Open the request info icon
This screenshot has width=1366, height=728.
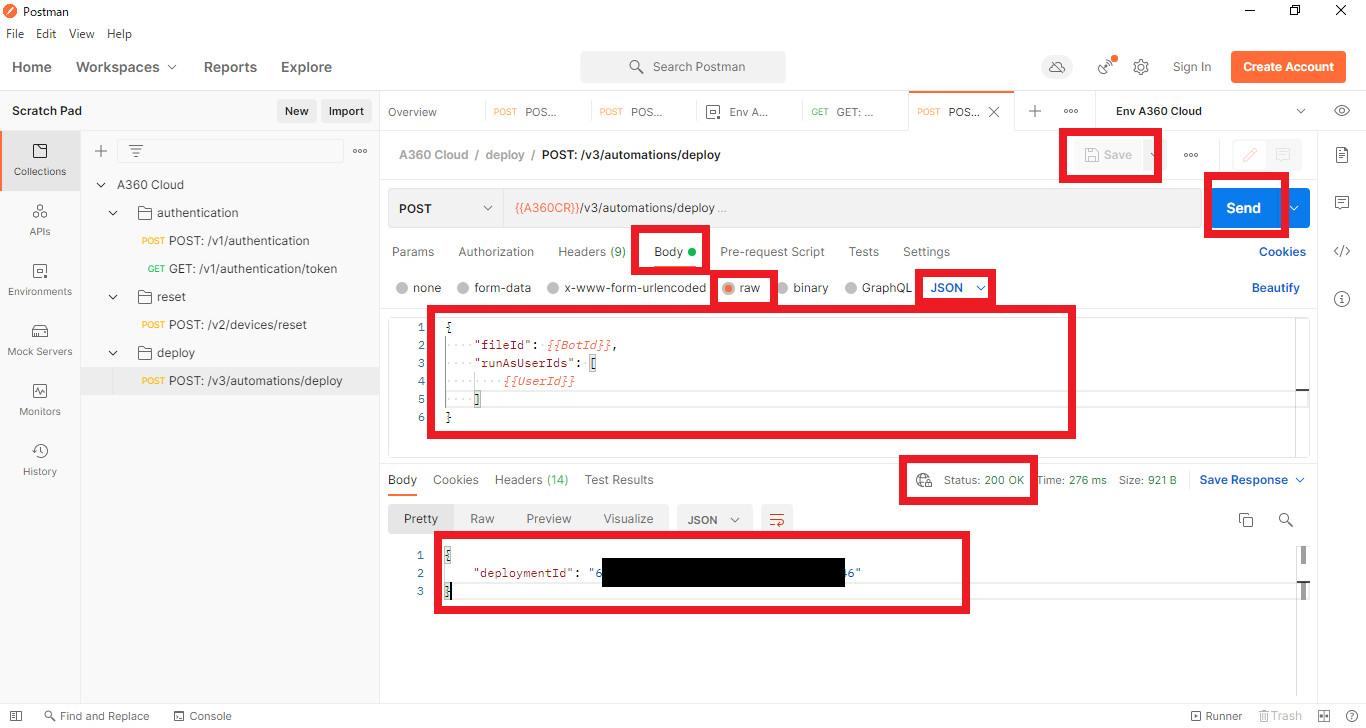[1342, 299]
